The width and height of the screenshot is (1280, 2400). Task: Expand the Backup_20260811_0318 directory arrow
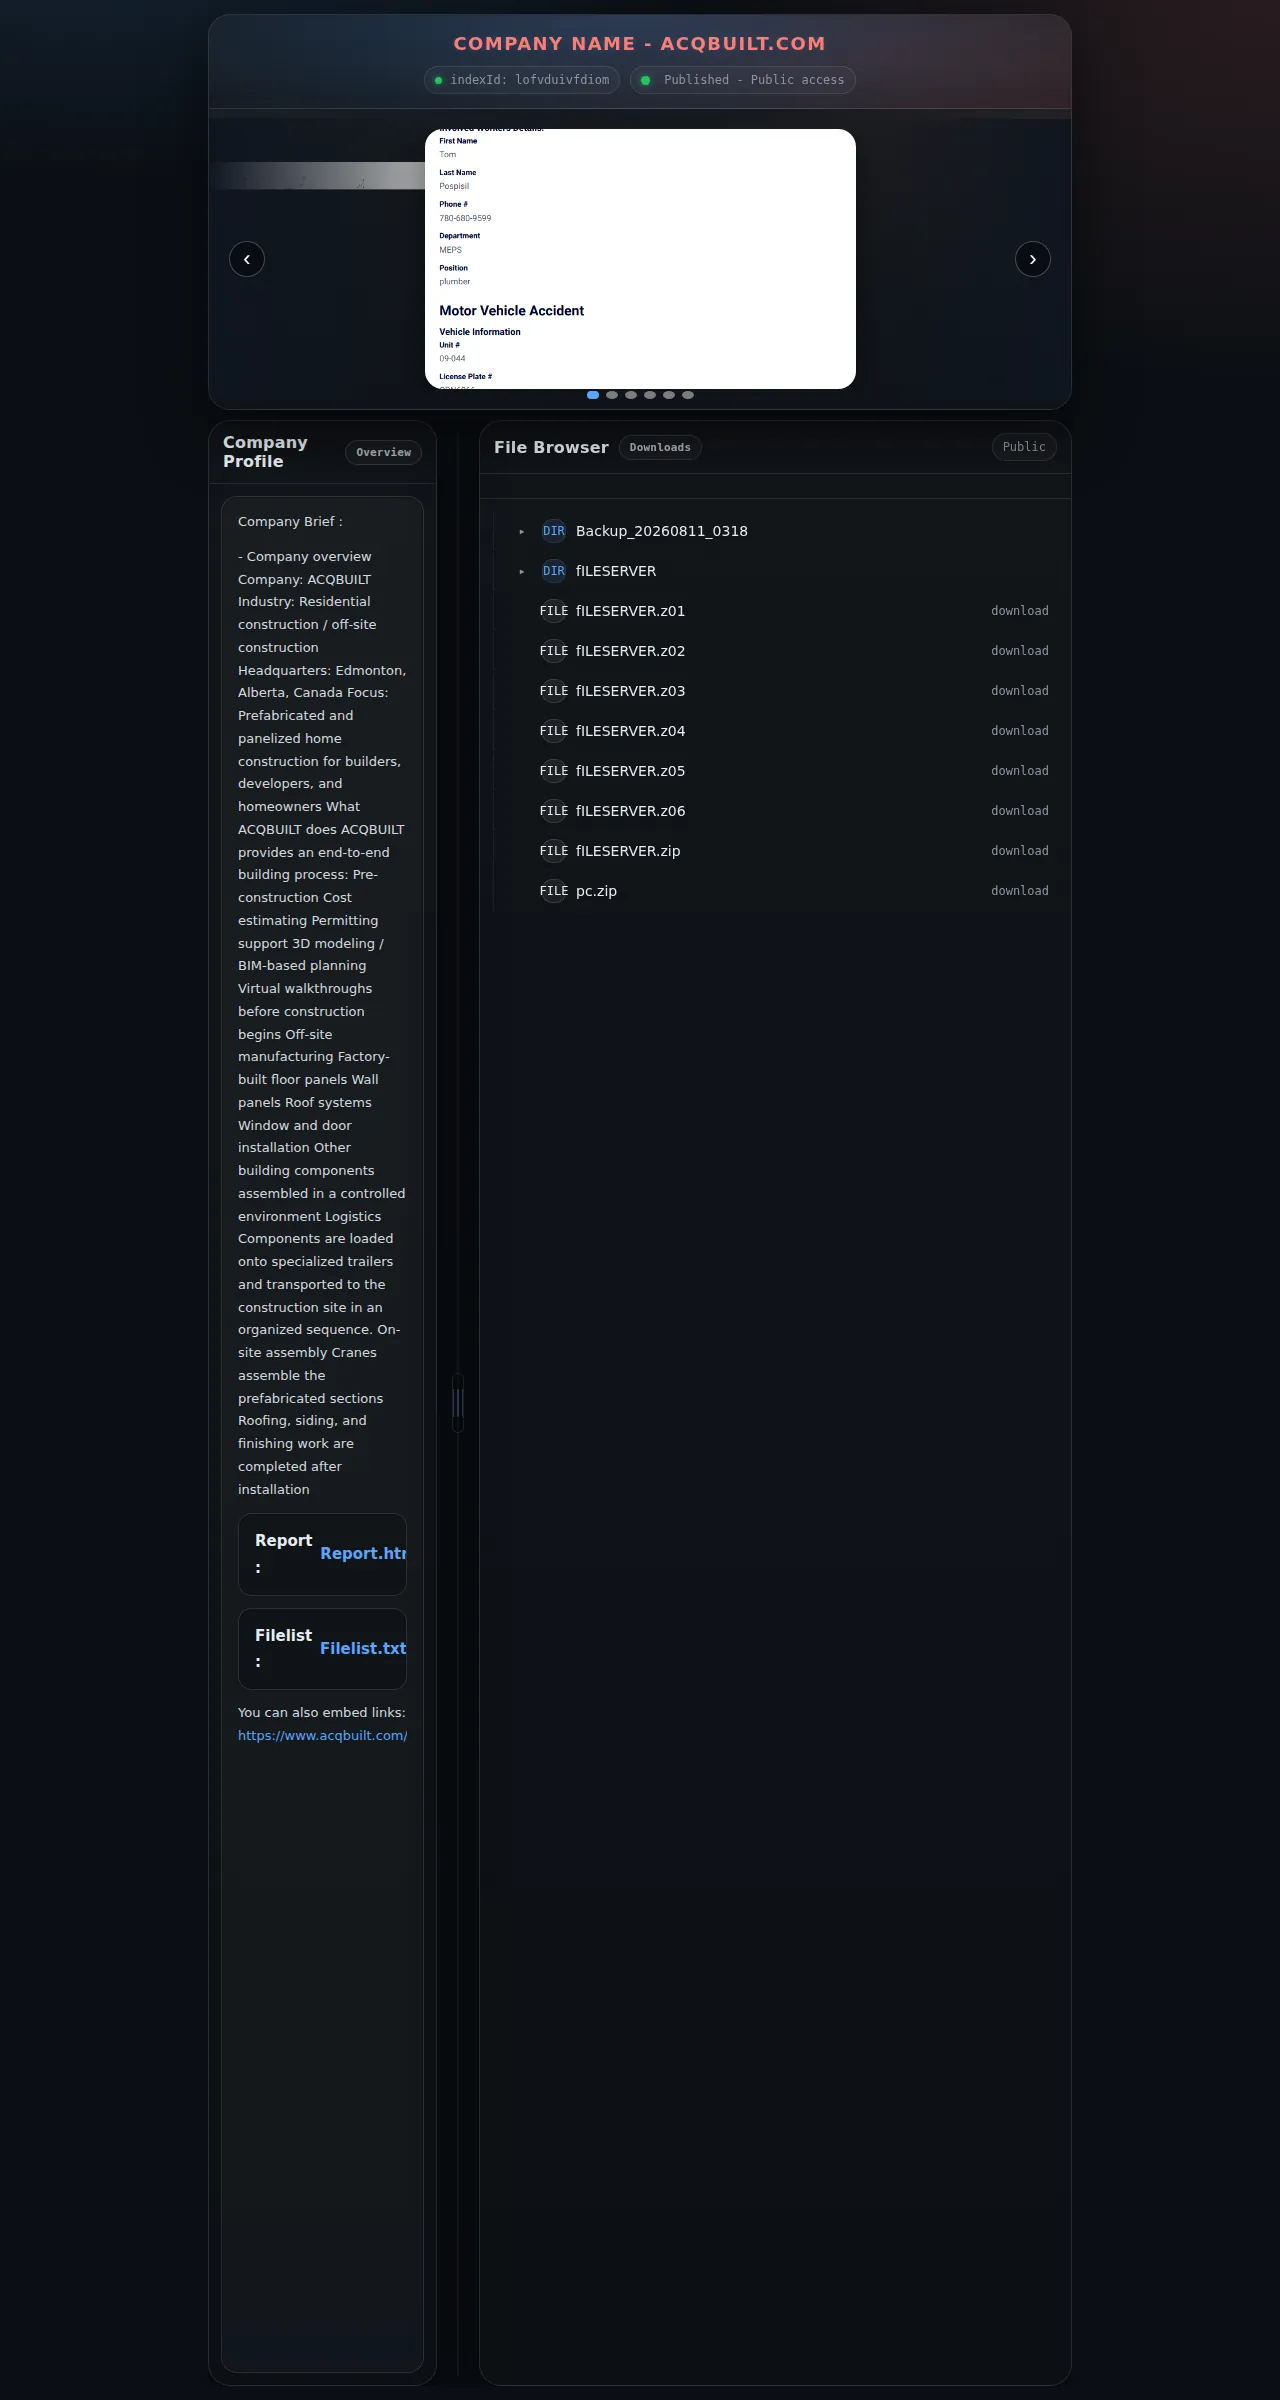(x=522, y=532)
